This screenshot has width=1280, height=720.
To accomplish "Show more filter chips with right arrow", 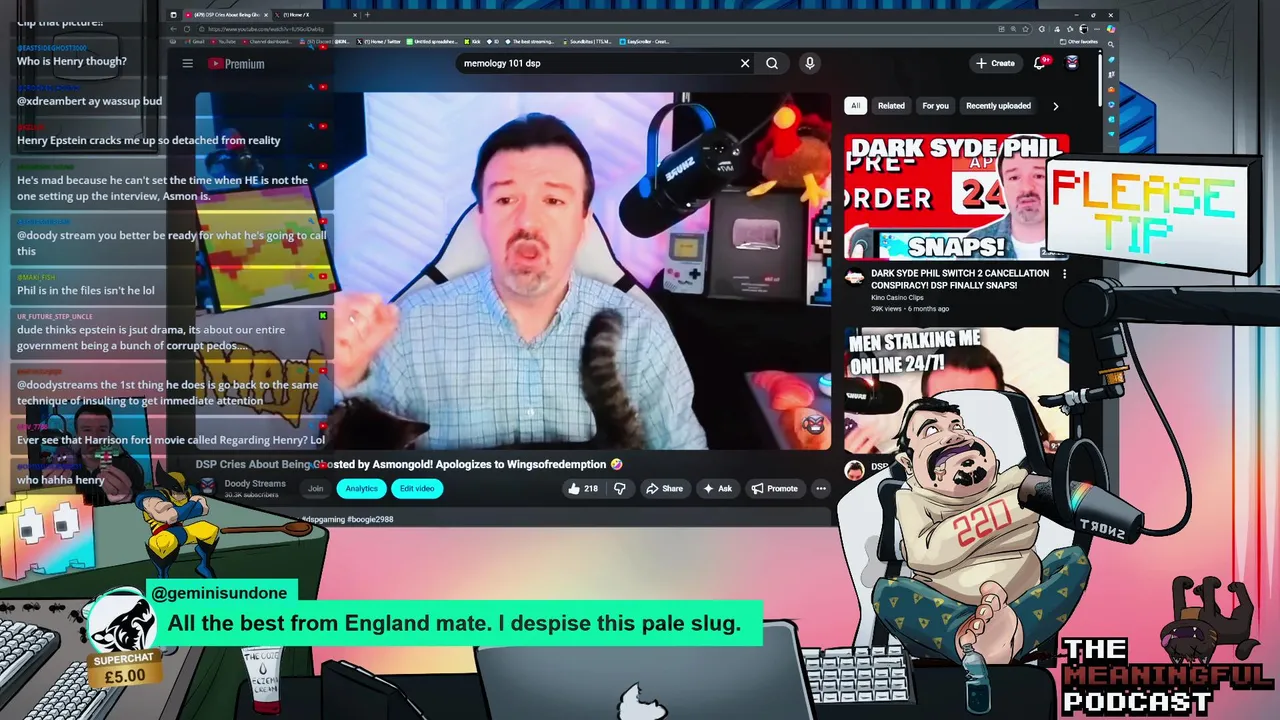I will tap(1055, 106).
